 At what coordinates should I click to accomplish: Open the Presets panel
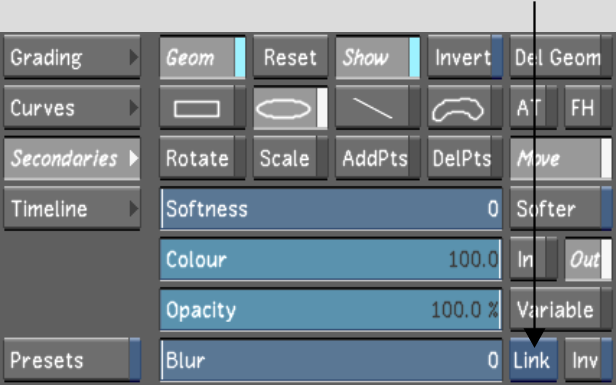point(72,360)
